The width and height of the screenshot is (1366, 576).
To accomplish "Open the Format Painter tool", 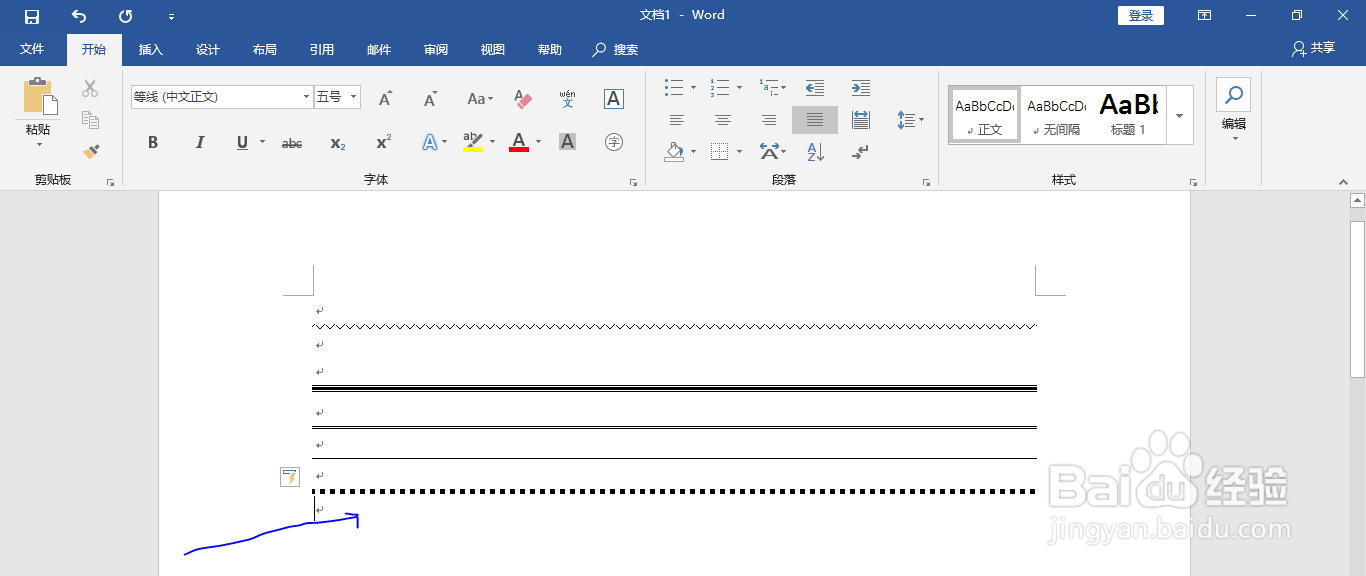I will tap(89, 151).
